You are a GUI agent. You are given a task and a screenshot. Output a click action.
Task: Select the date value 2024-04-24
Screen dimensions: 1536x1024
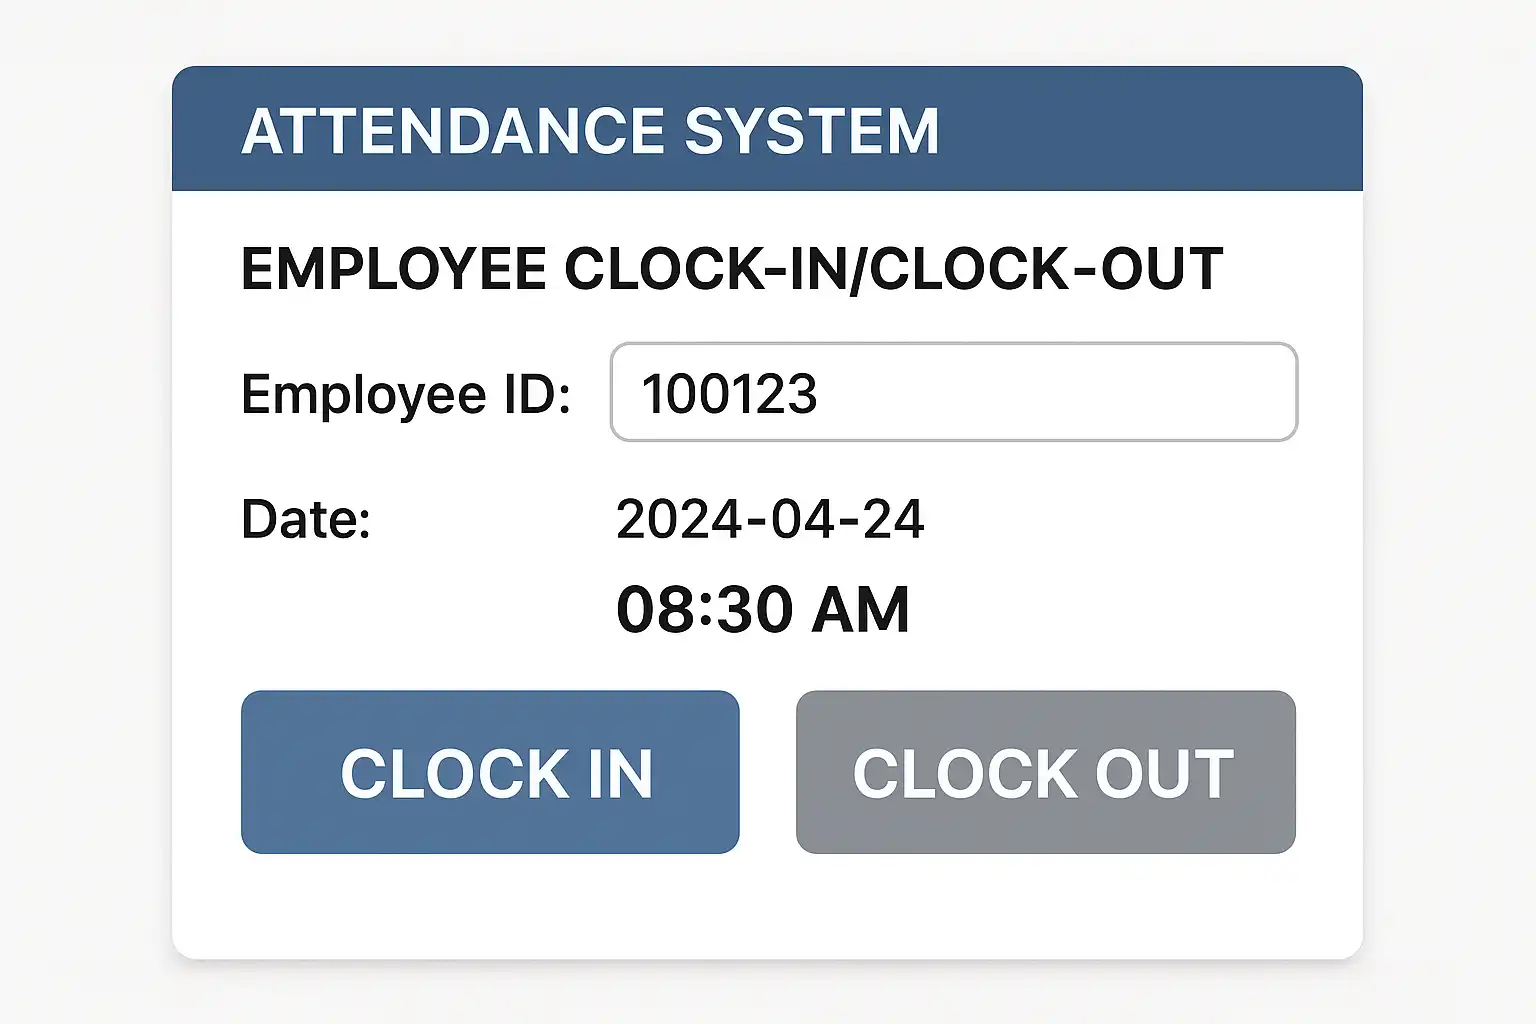point(770,519)
